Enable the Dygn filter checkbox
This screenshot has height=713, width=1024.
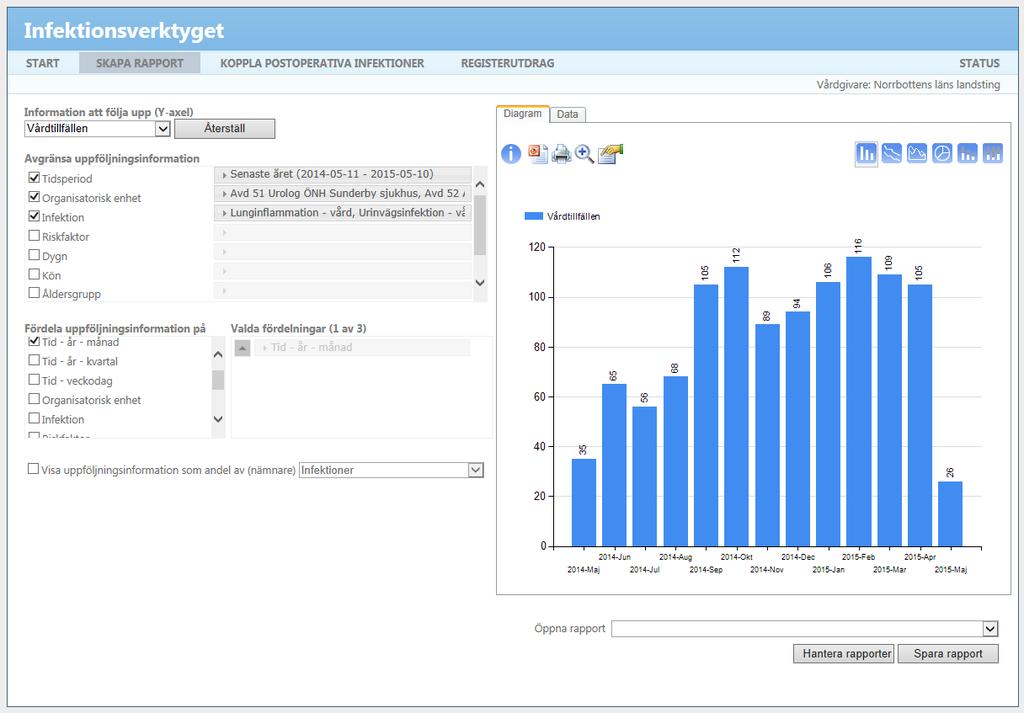coord(35,255)
